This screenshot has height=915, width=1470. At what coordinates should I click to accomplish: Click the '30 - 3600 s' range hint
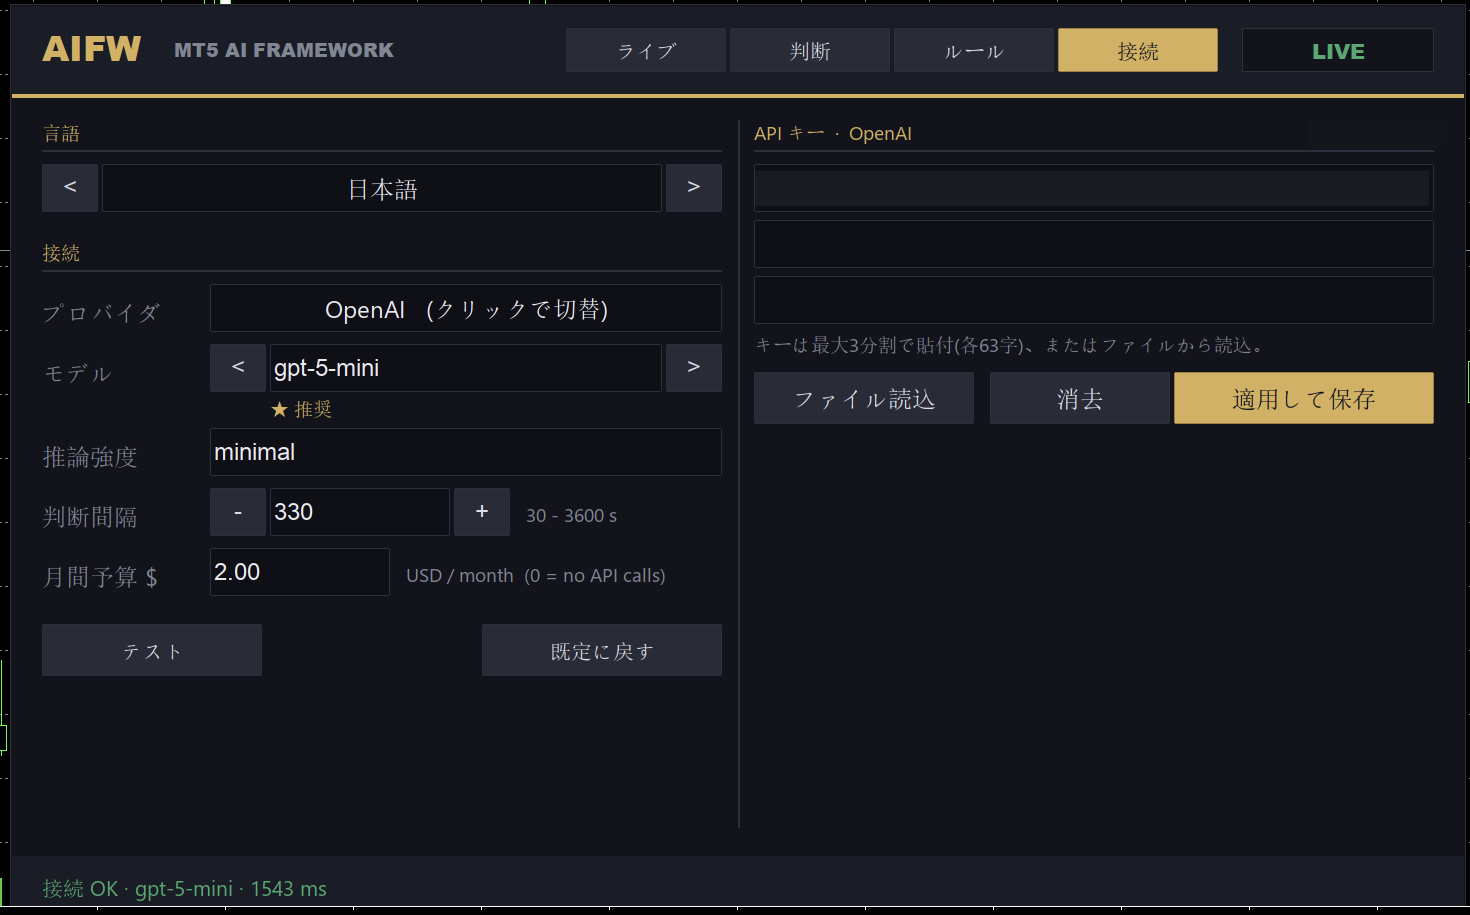click(x=571, y=516)
